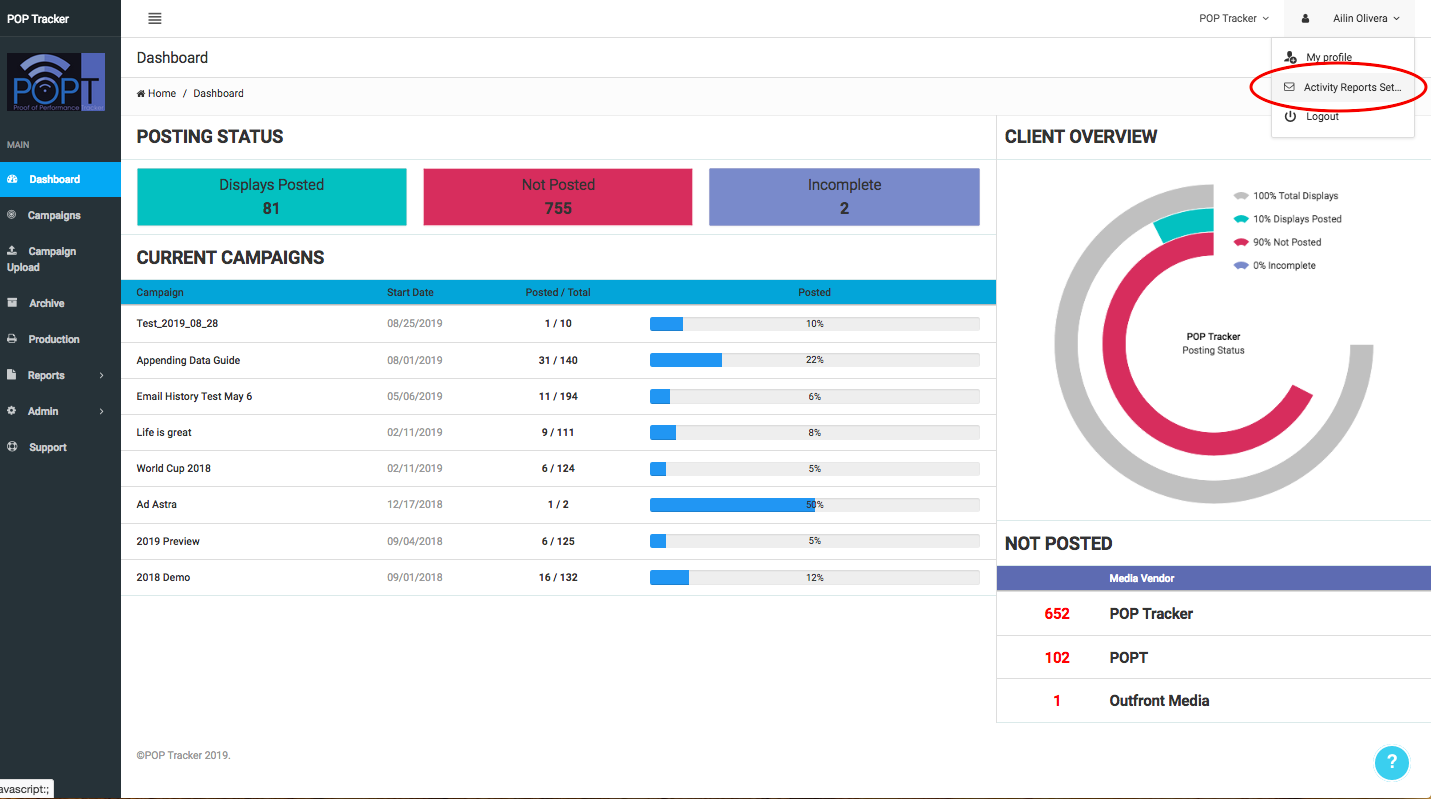The image size is (1431, 799).
Task: Open the Life is great campaign
Action: [164, 432]
